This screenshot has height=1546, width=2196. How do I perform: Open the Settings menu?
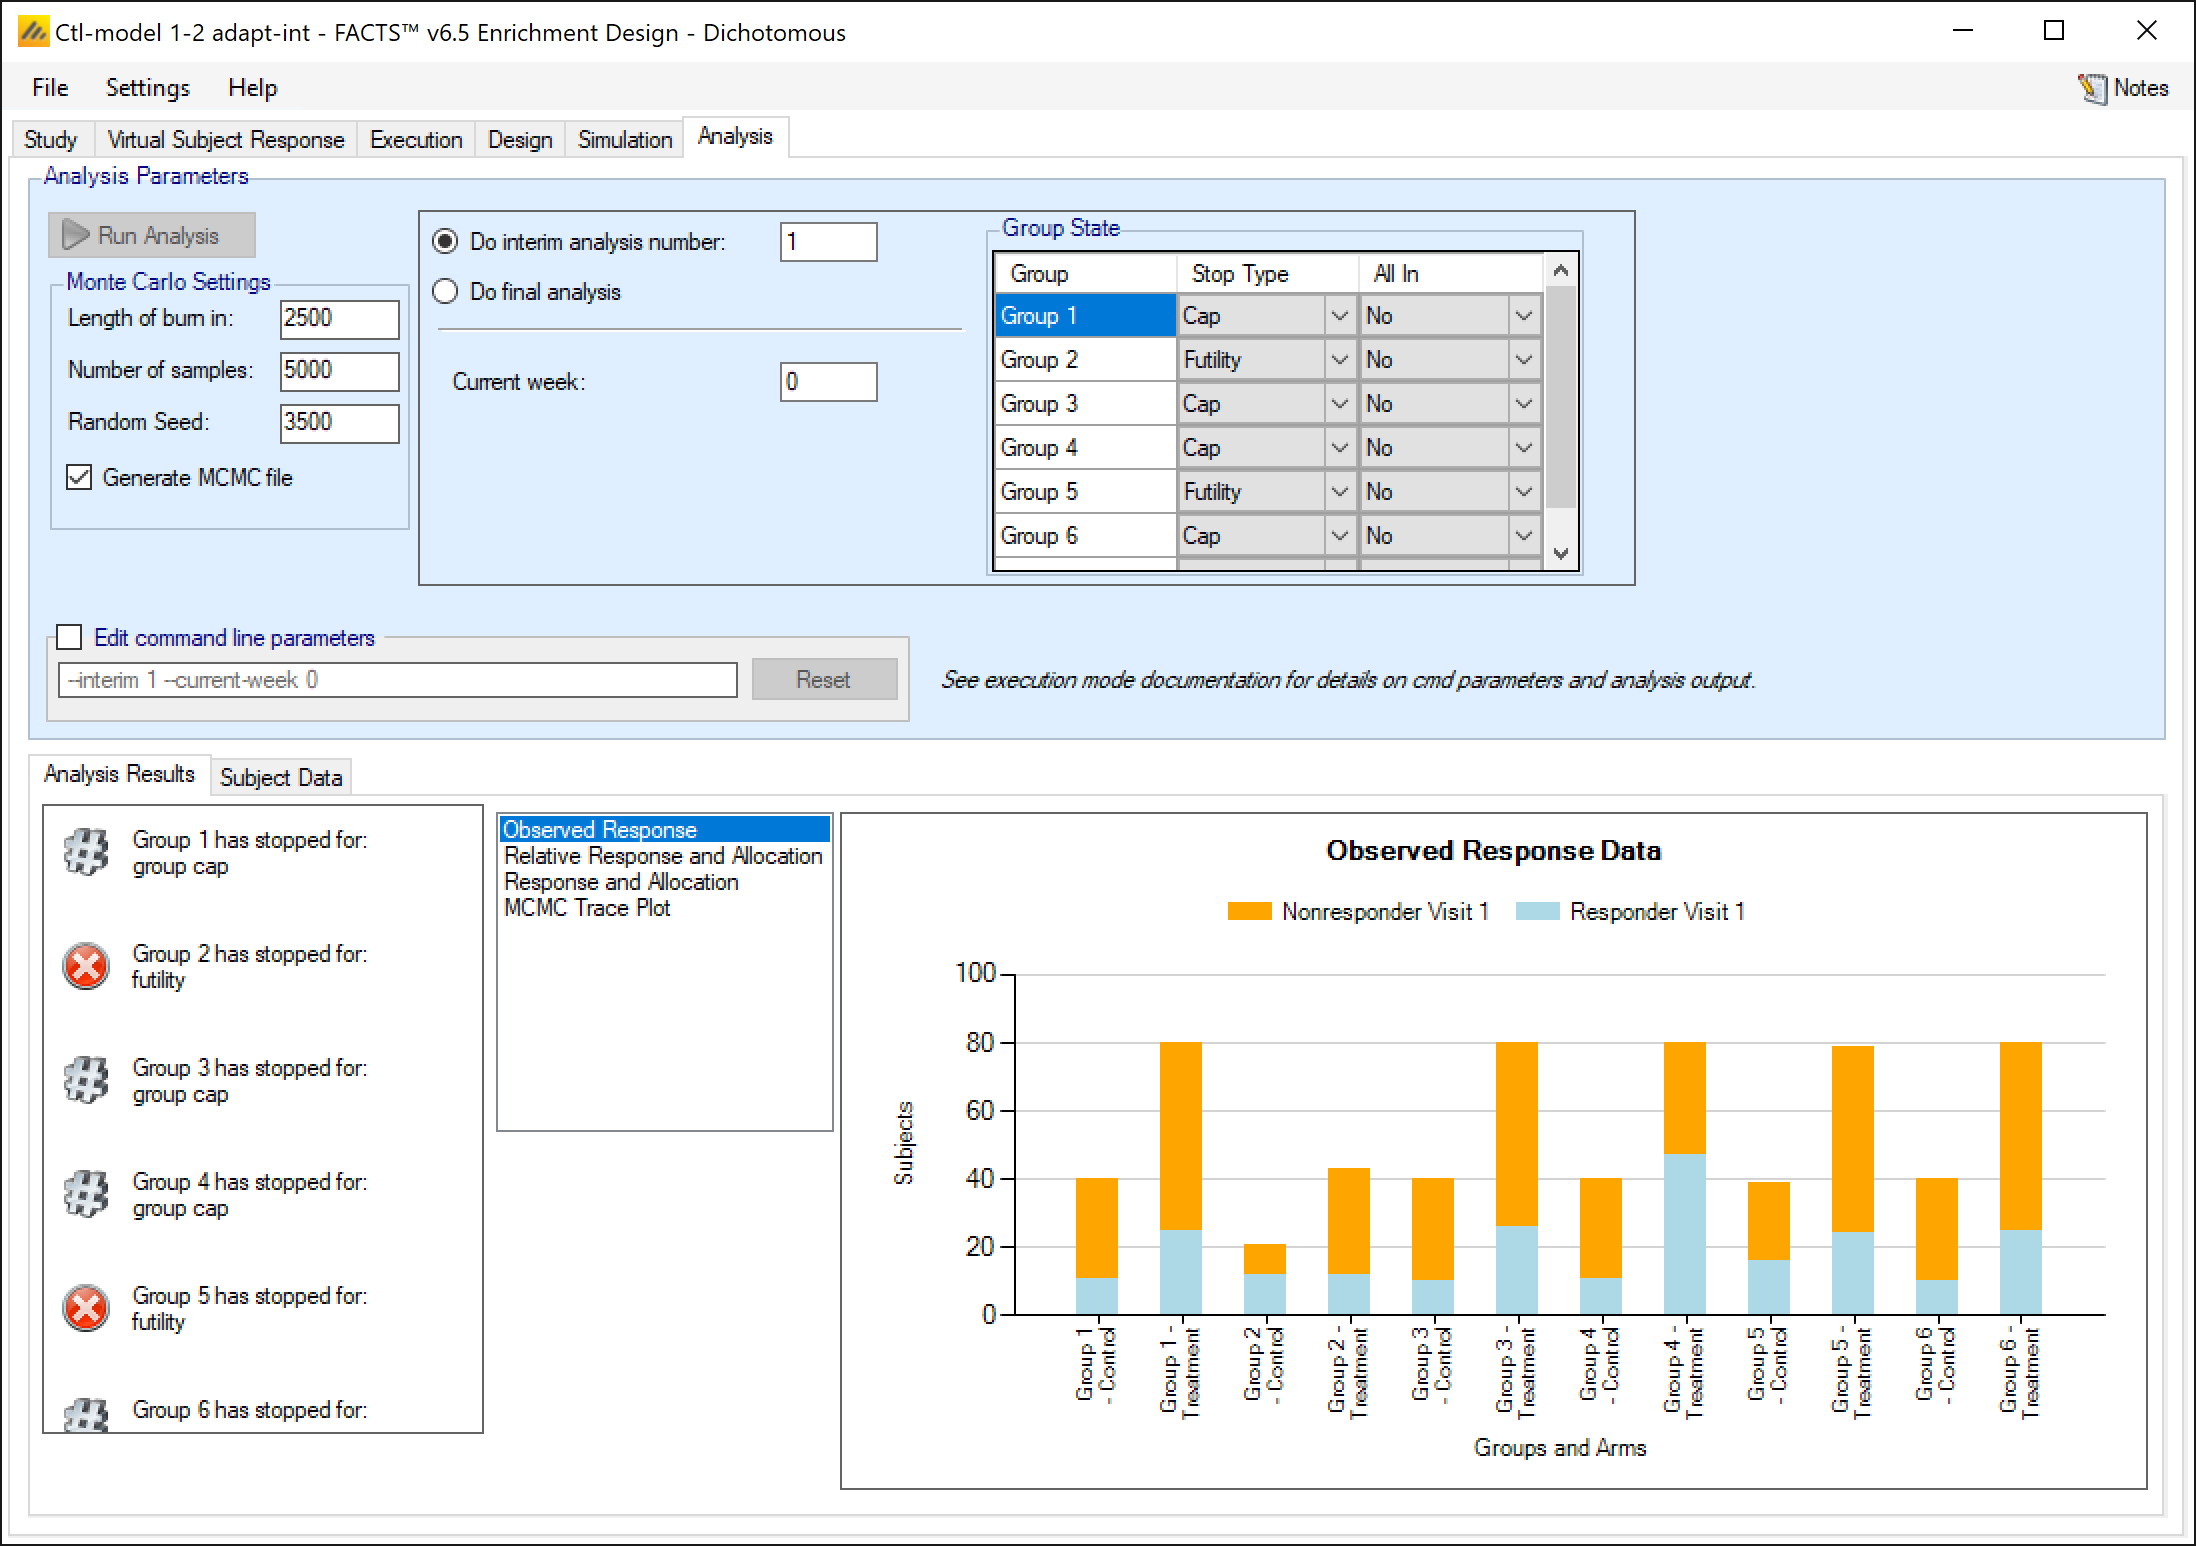pos(147,88)
